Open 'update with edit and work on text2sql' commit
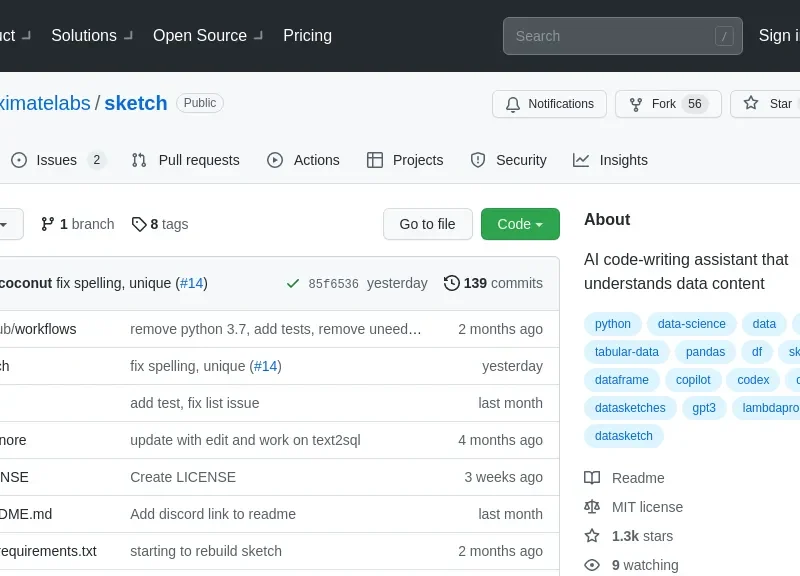This screenshot has width=800, height=576. [x=245, y=440]
